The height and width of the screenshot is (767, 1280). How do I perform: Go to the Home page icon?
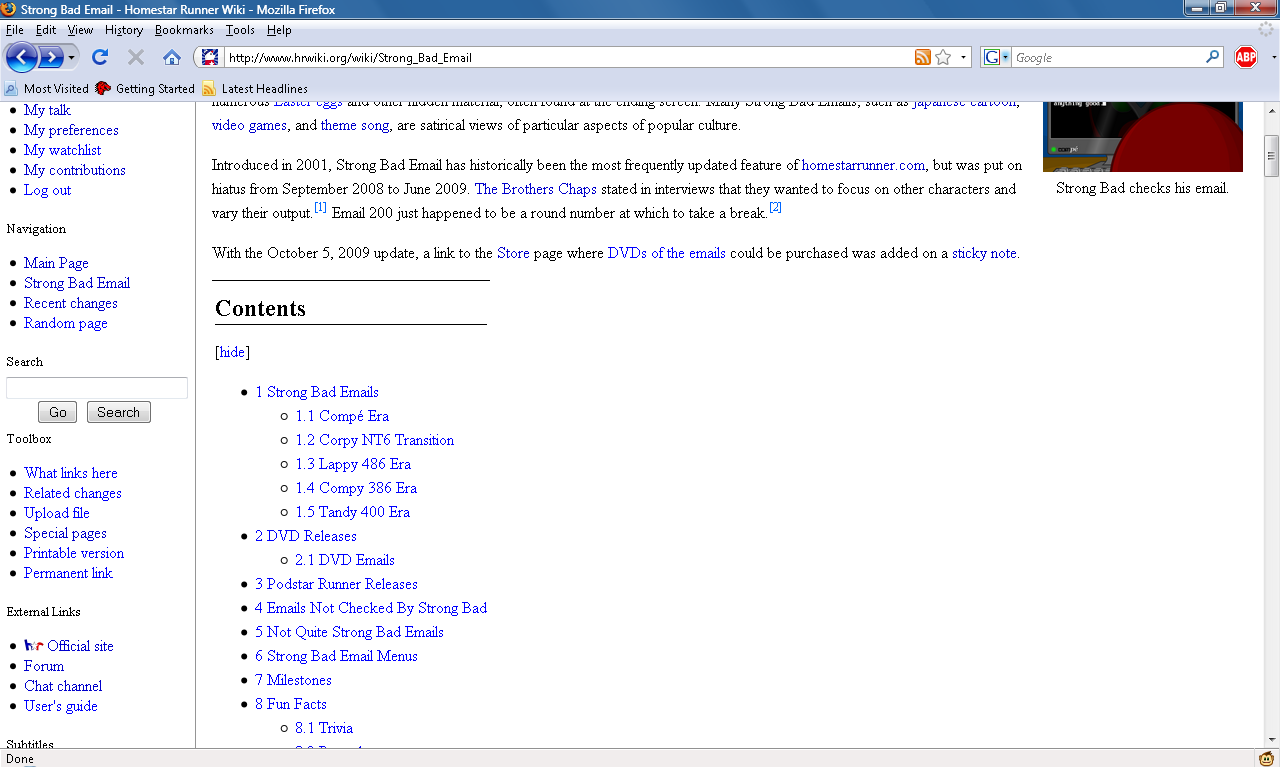(x=172, y=57)
